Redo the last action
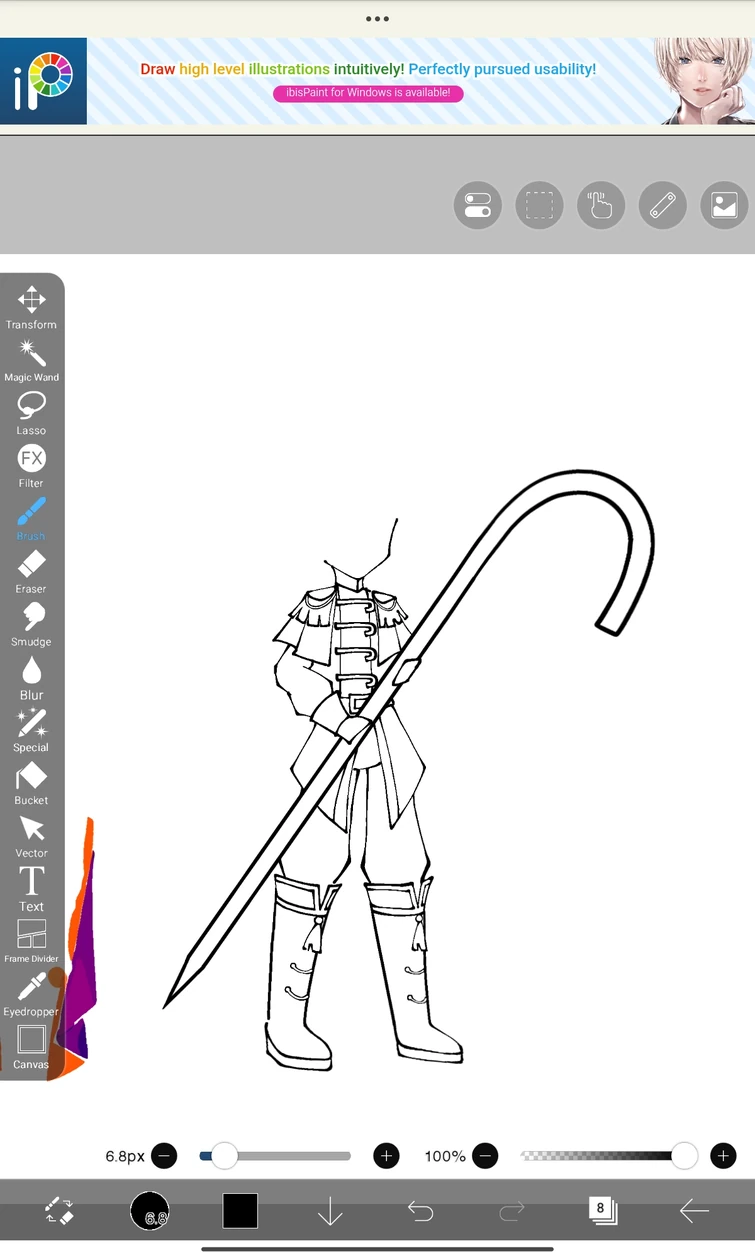 tap(511, 1212)
